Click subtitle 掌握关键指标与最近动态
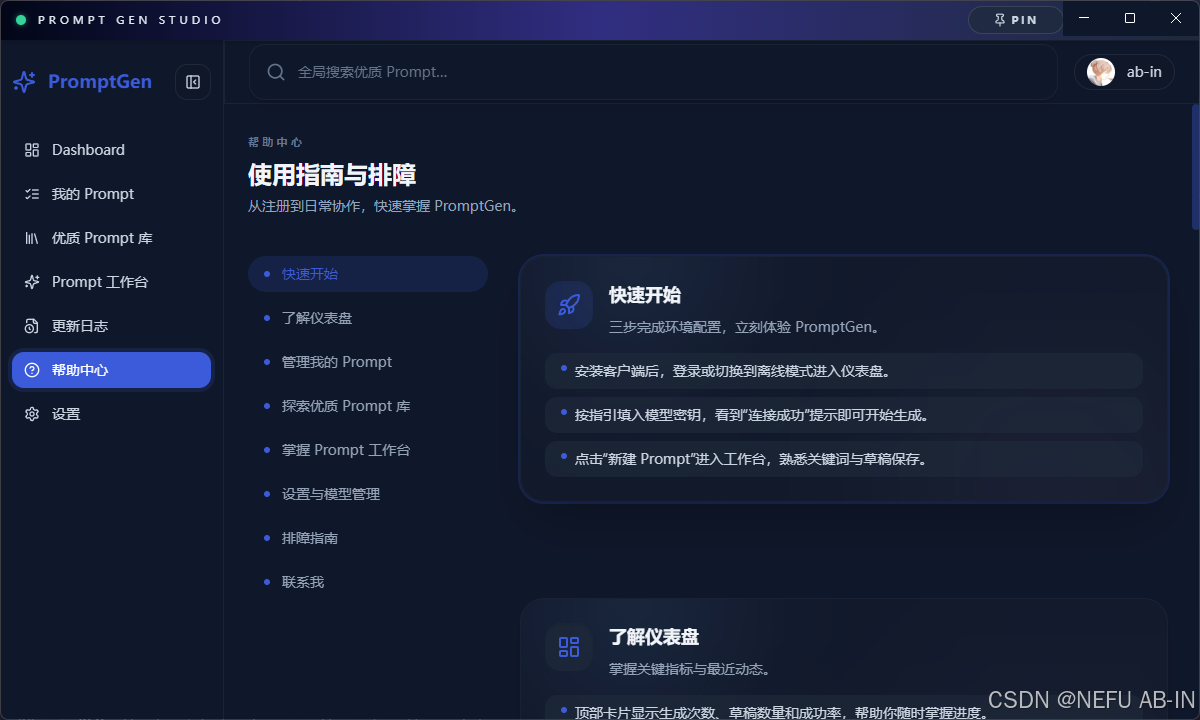The image size is (1200, 720). pos(690,669)
